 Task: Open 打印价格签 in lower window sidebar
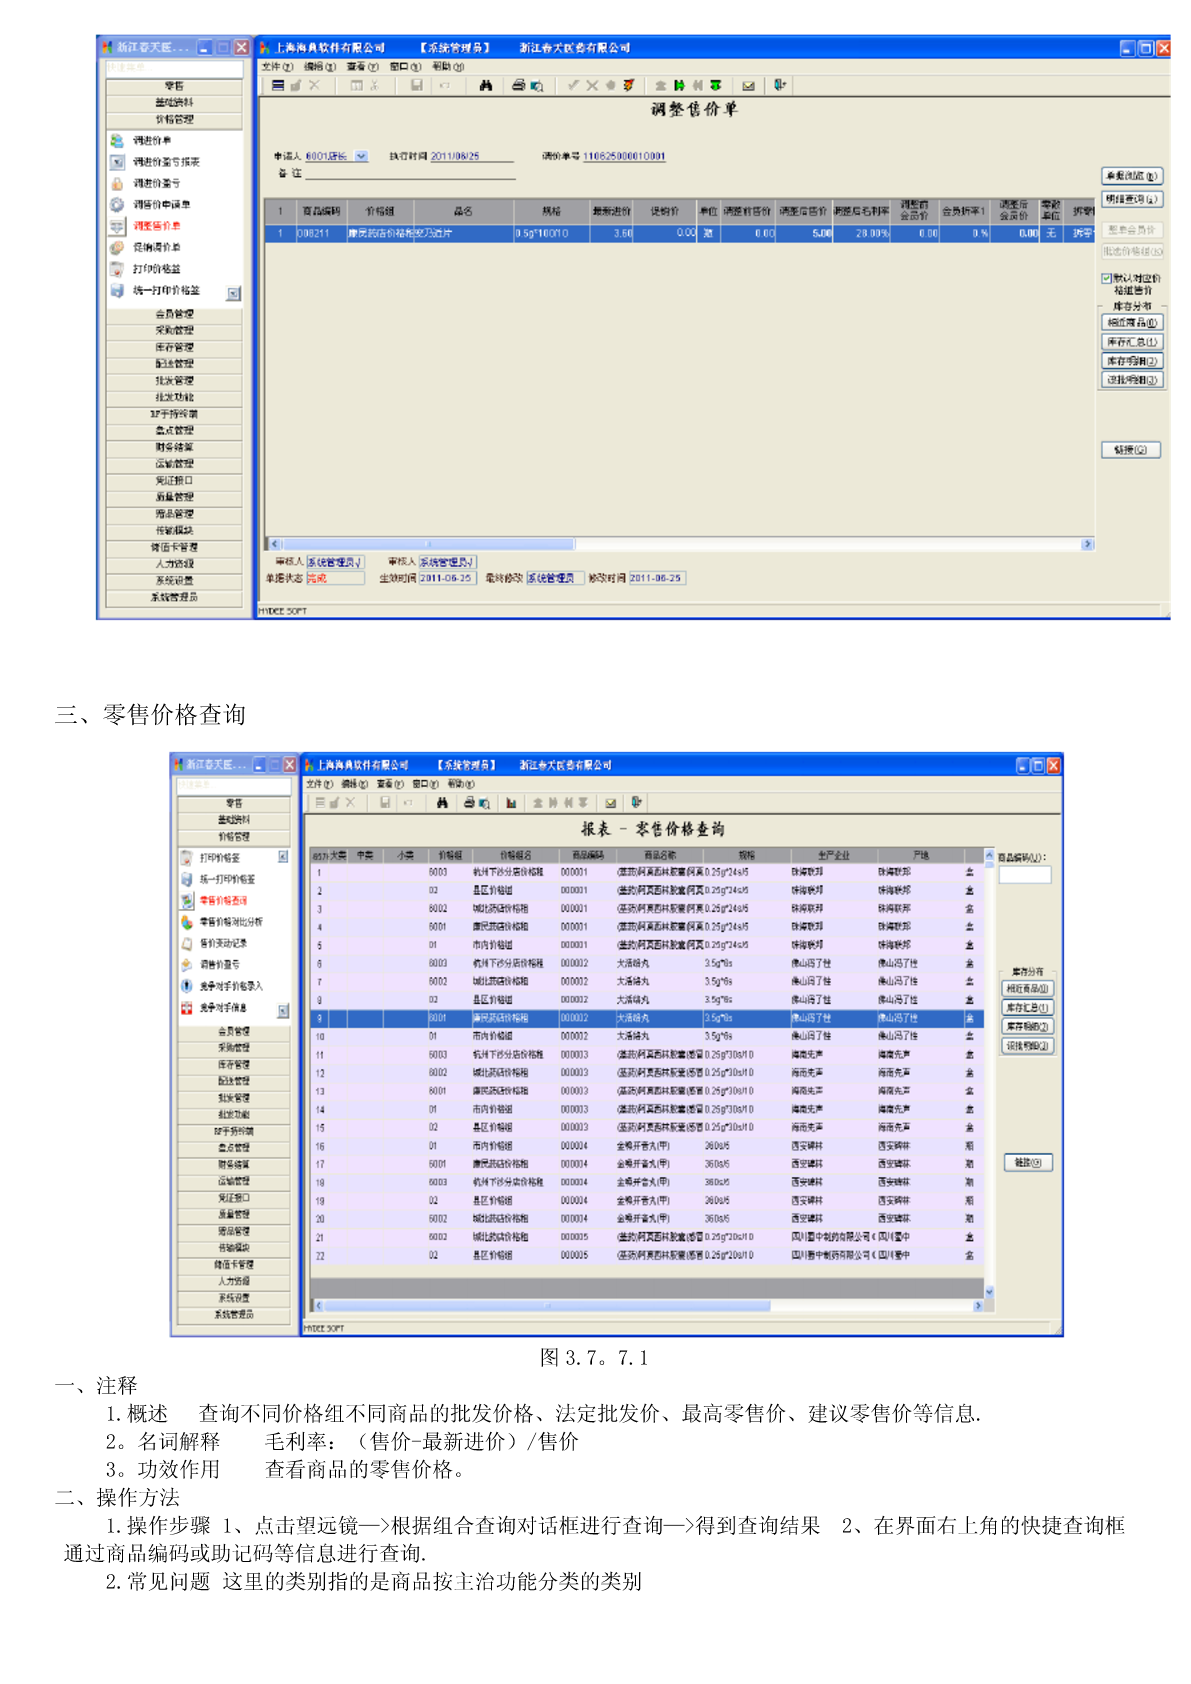click(219, 858)
